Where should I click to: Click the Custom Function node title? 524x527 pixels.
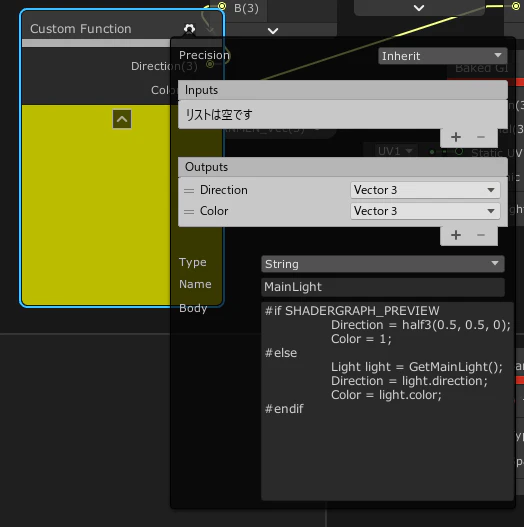[x=81, y=29]
